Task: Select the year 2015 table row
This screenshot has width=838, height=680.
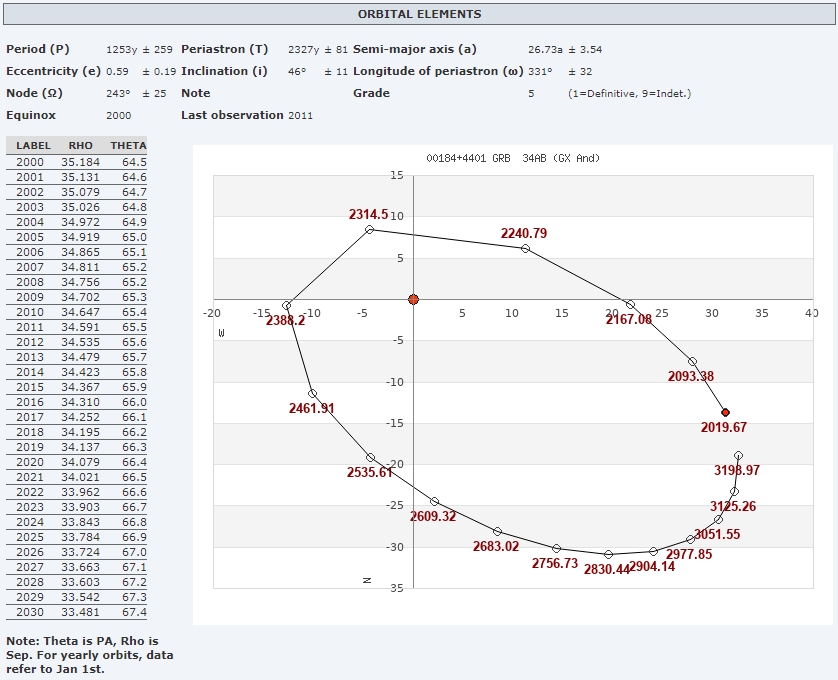Action: 76,387
